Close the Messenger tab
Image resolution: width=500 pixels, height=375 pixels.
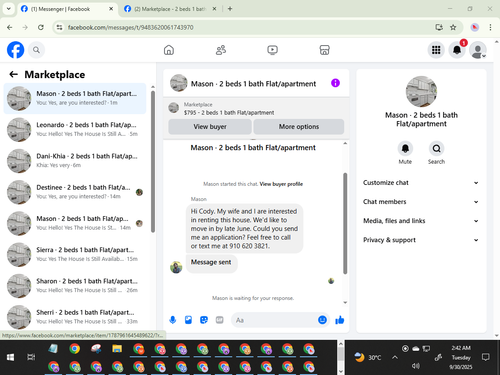(x=111, y=9)
